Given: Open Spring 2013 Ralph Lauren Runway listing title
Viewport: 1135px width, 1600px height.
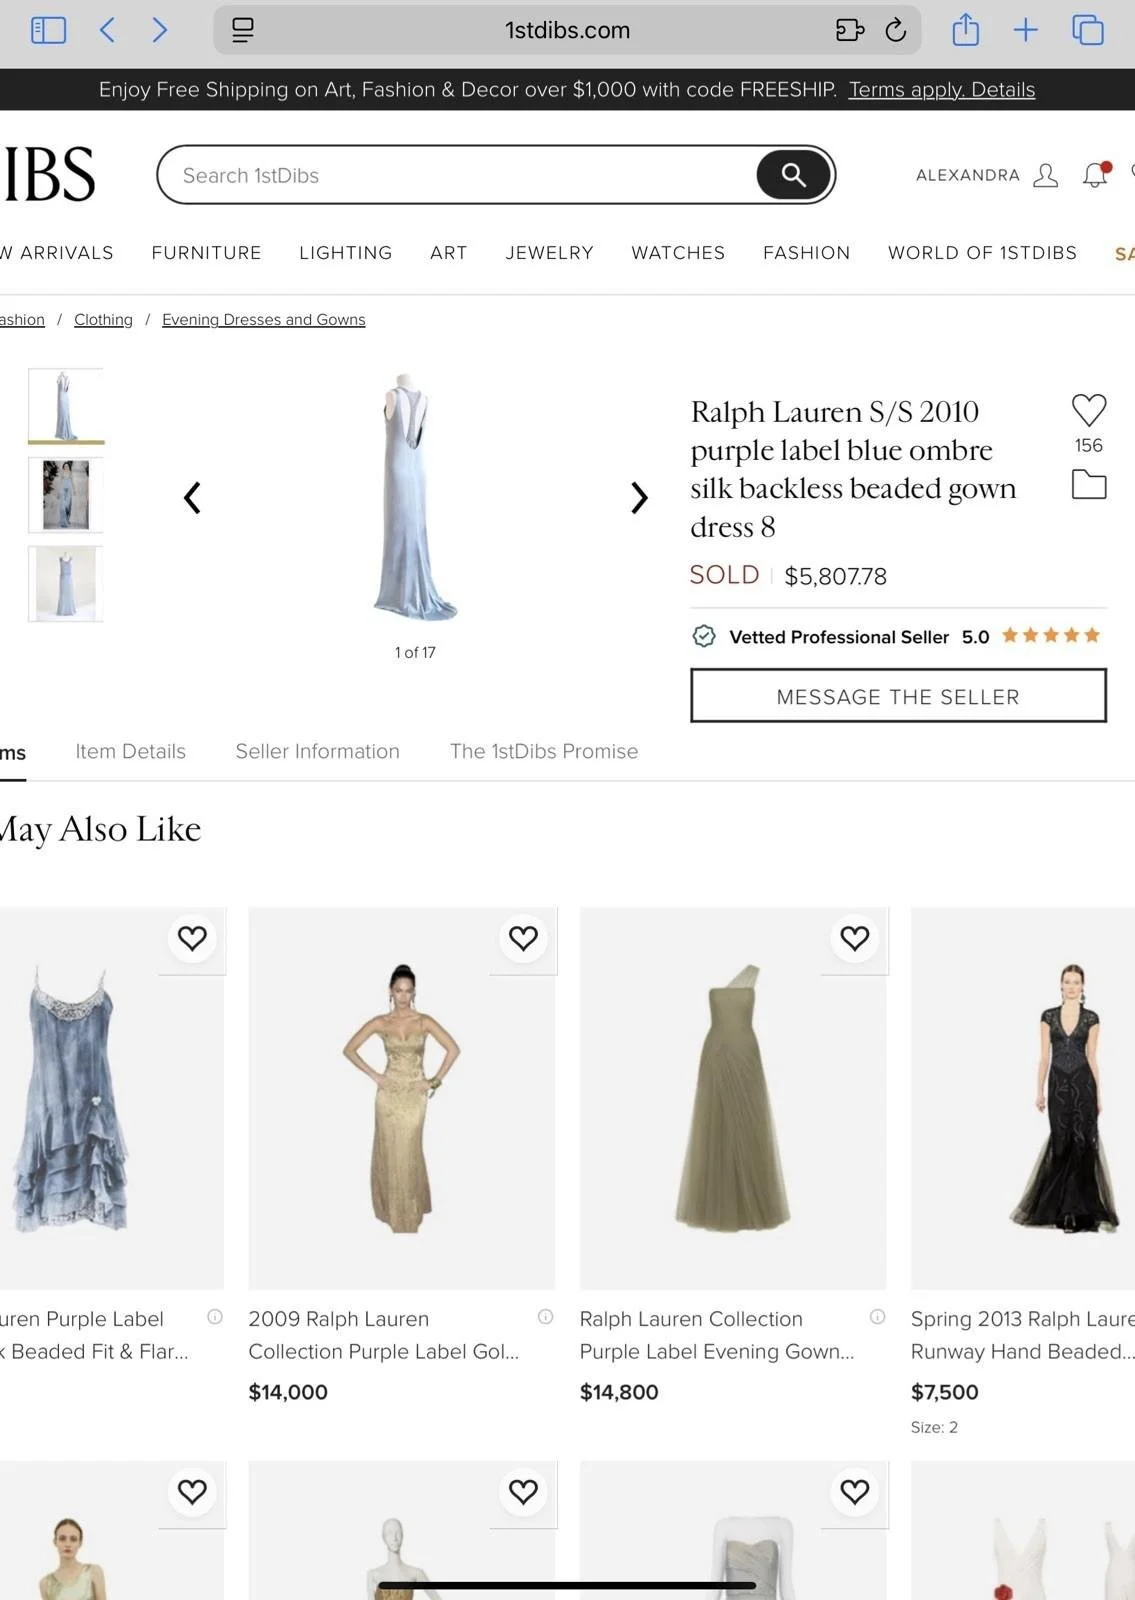Looking at the screenshot, I should click(x=1023, y=1335).
